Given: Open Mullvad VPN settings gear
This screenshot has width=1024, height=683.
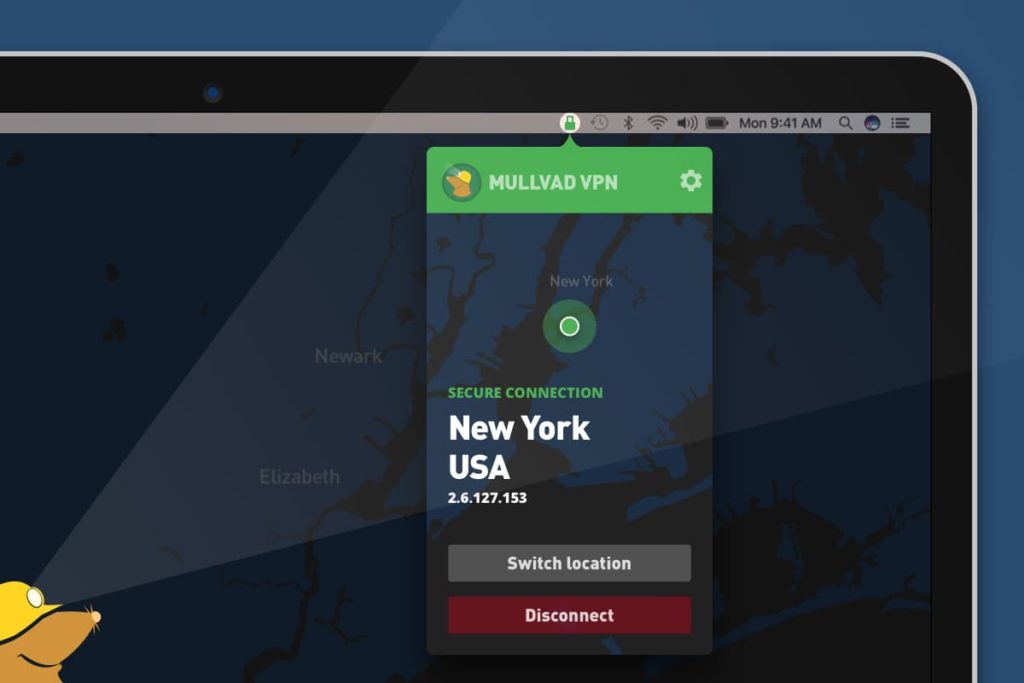Looking at the screenshot, I should [x=690, y=181].
